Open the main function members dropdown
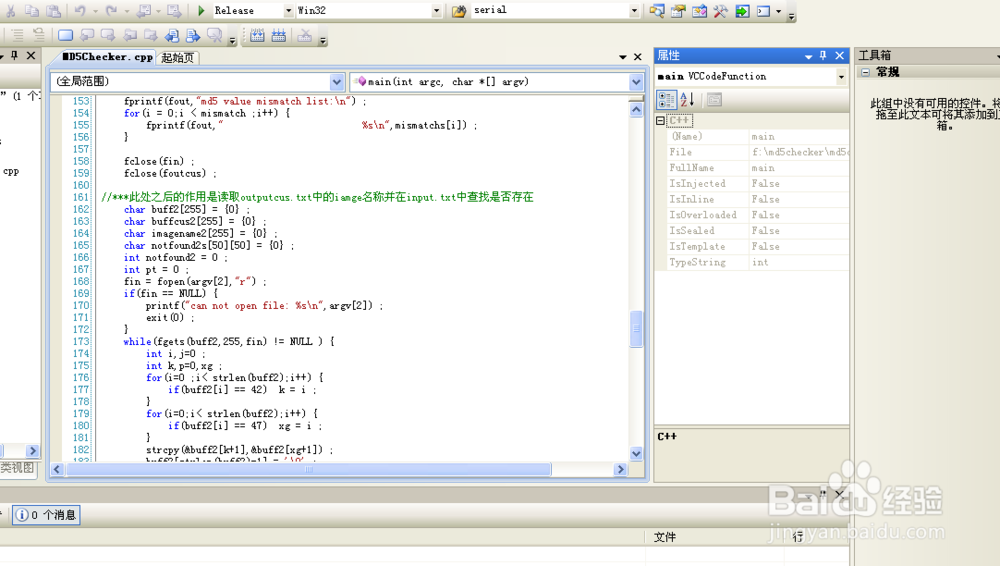This screenshot has height=566, width=1000. pos(636,82)
